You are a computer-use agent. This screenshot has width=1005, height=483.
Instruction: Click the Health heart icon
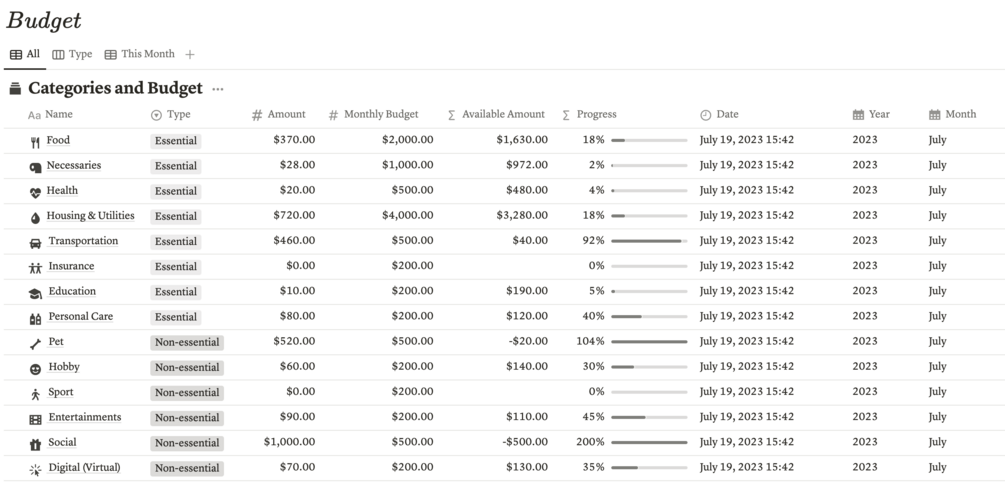(35, 192)
